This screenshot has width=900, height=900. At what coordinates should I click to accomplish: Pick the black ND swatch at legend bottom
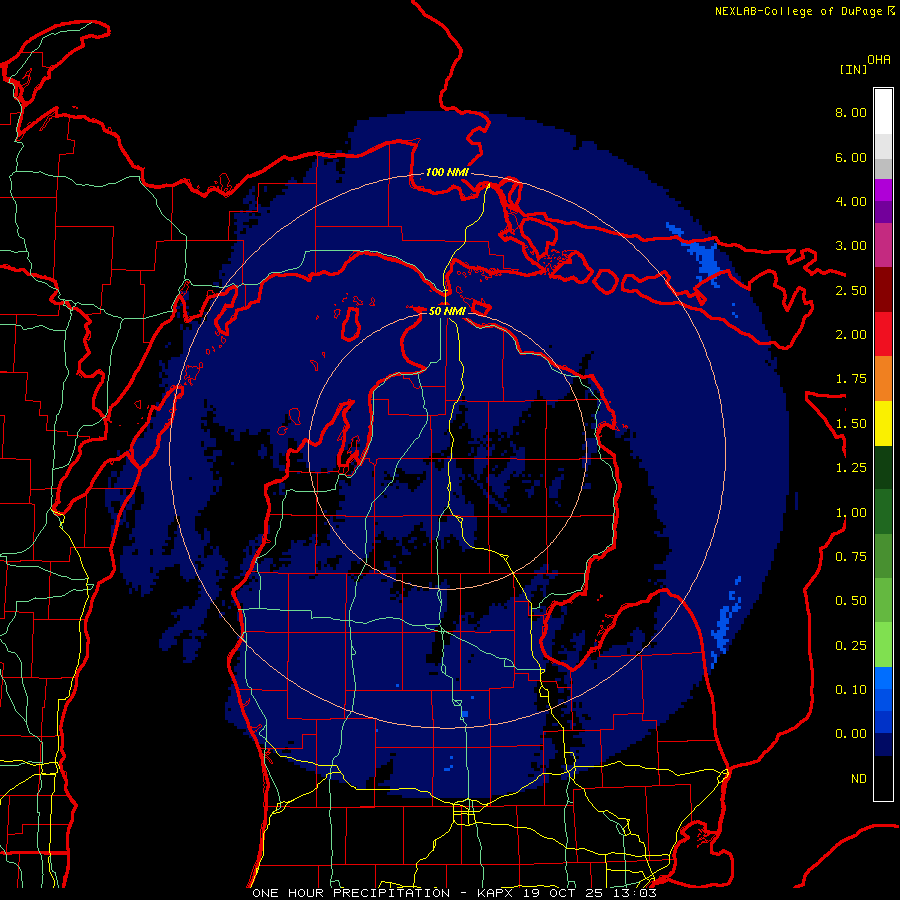tap(883, 778)
